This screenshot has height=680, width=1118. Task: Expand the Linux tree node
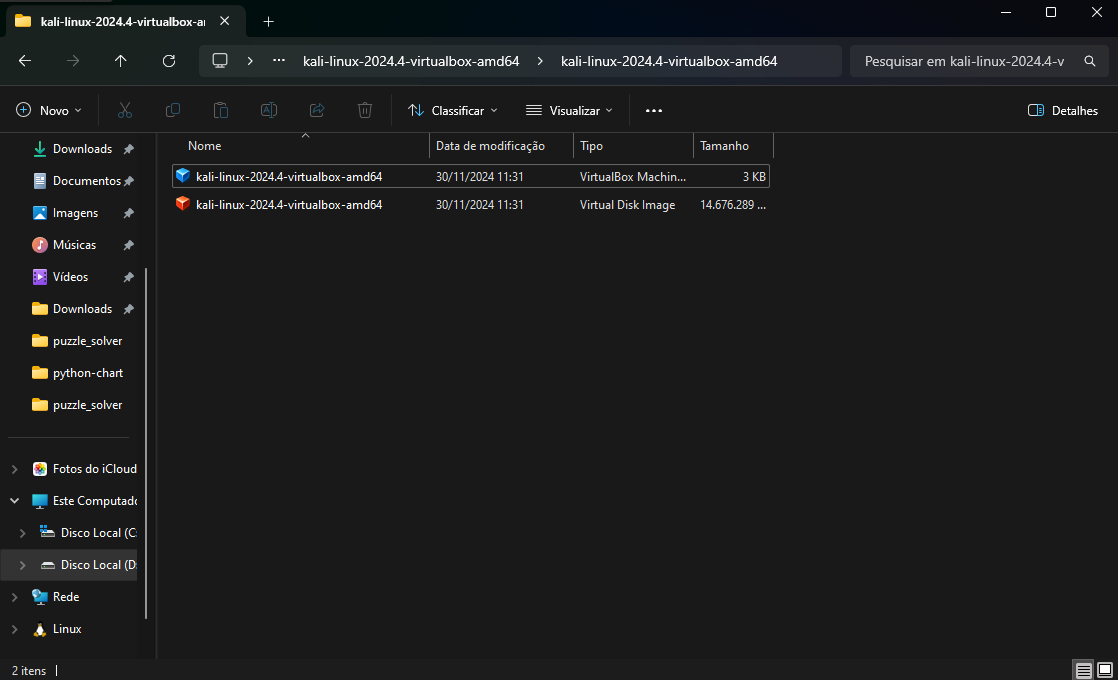click(x=14, y=629)
